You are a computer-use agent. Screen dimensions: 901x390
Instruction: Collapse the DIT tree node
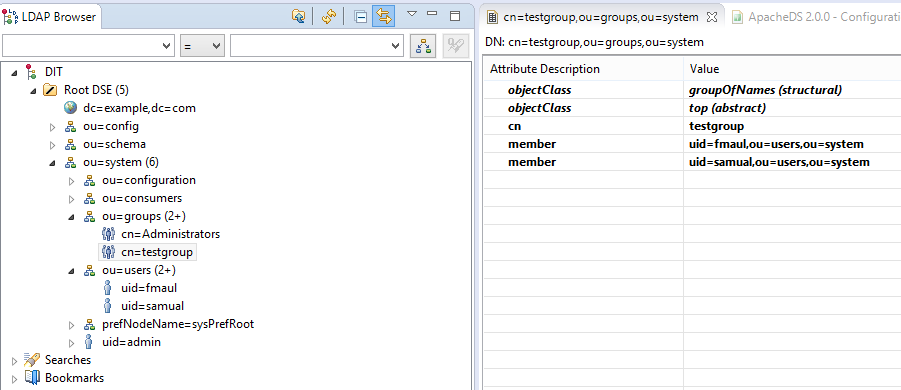(x=14, y=72)
